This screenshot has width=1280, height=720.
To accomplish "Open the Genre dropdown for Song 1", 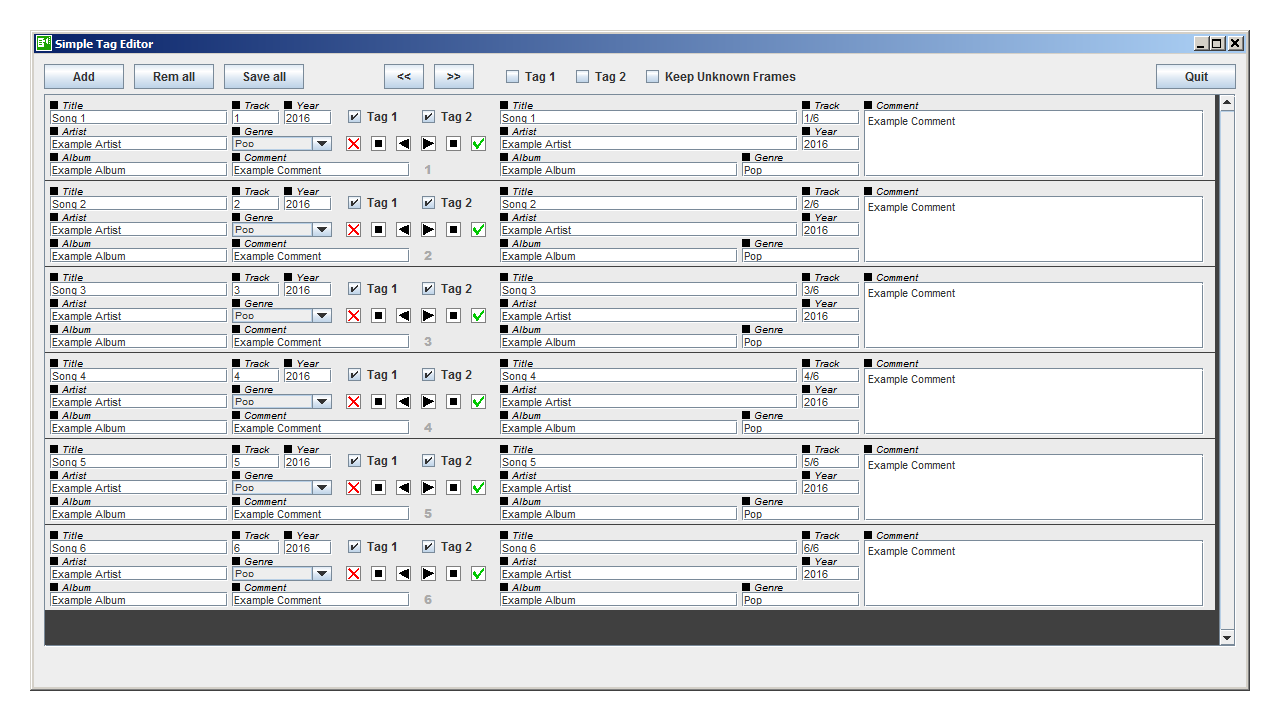I will (282, 144).
